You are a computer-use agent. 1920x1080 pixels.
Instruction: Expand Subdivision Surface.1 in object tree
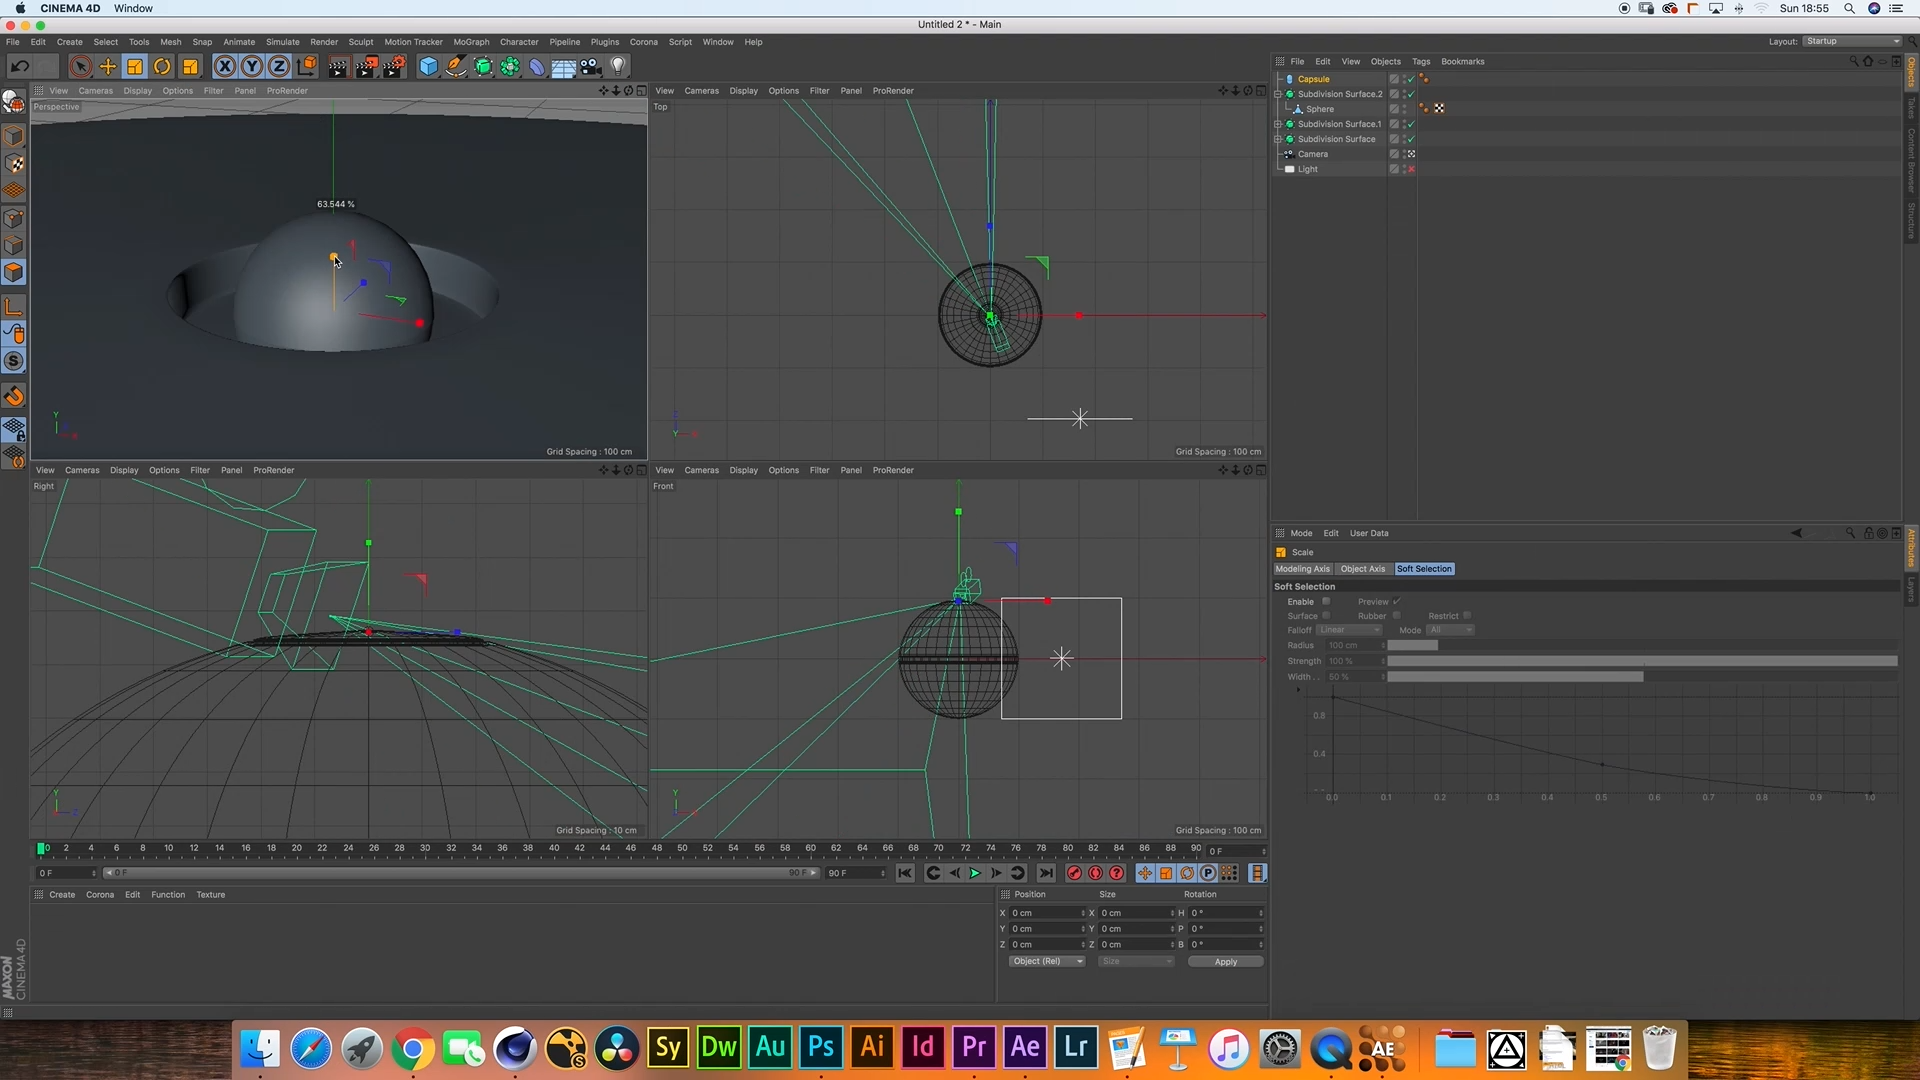coord(1278,124)
